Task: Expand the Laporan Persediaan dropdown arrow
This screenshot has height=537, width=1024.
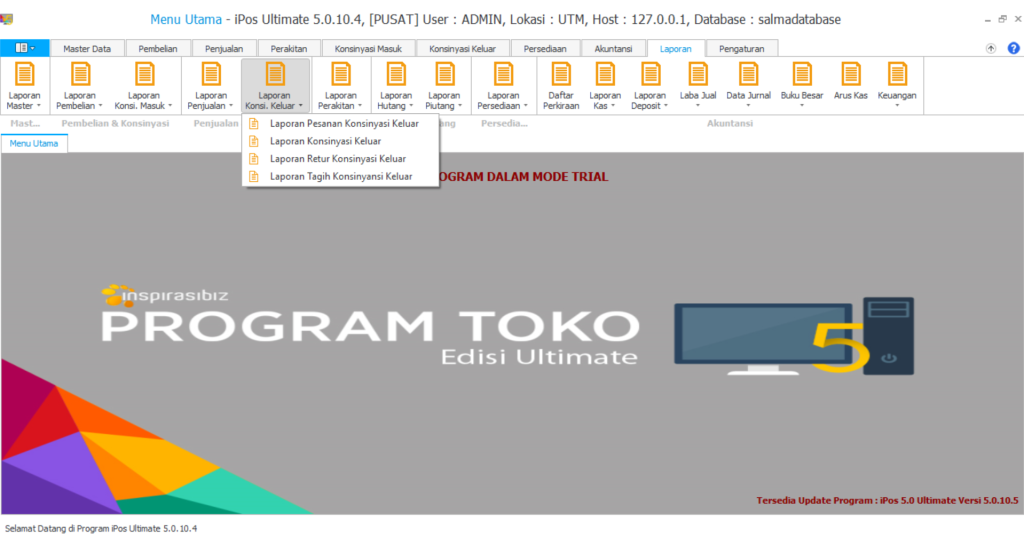Action: [x=525, y=106]
